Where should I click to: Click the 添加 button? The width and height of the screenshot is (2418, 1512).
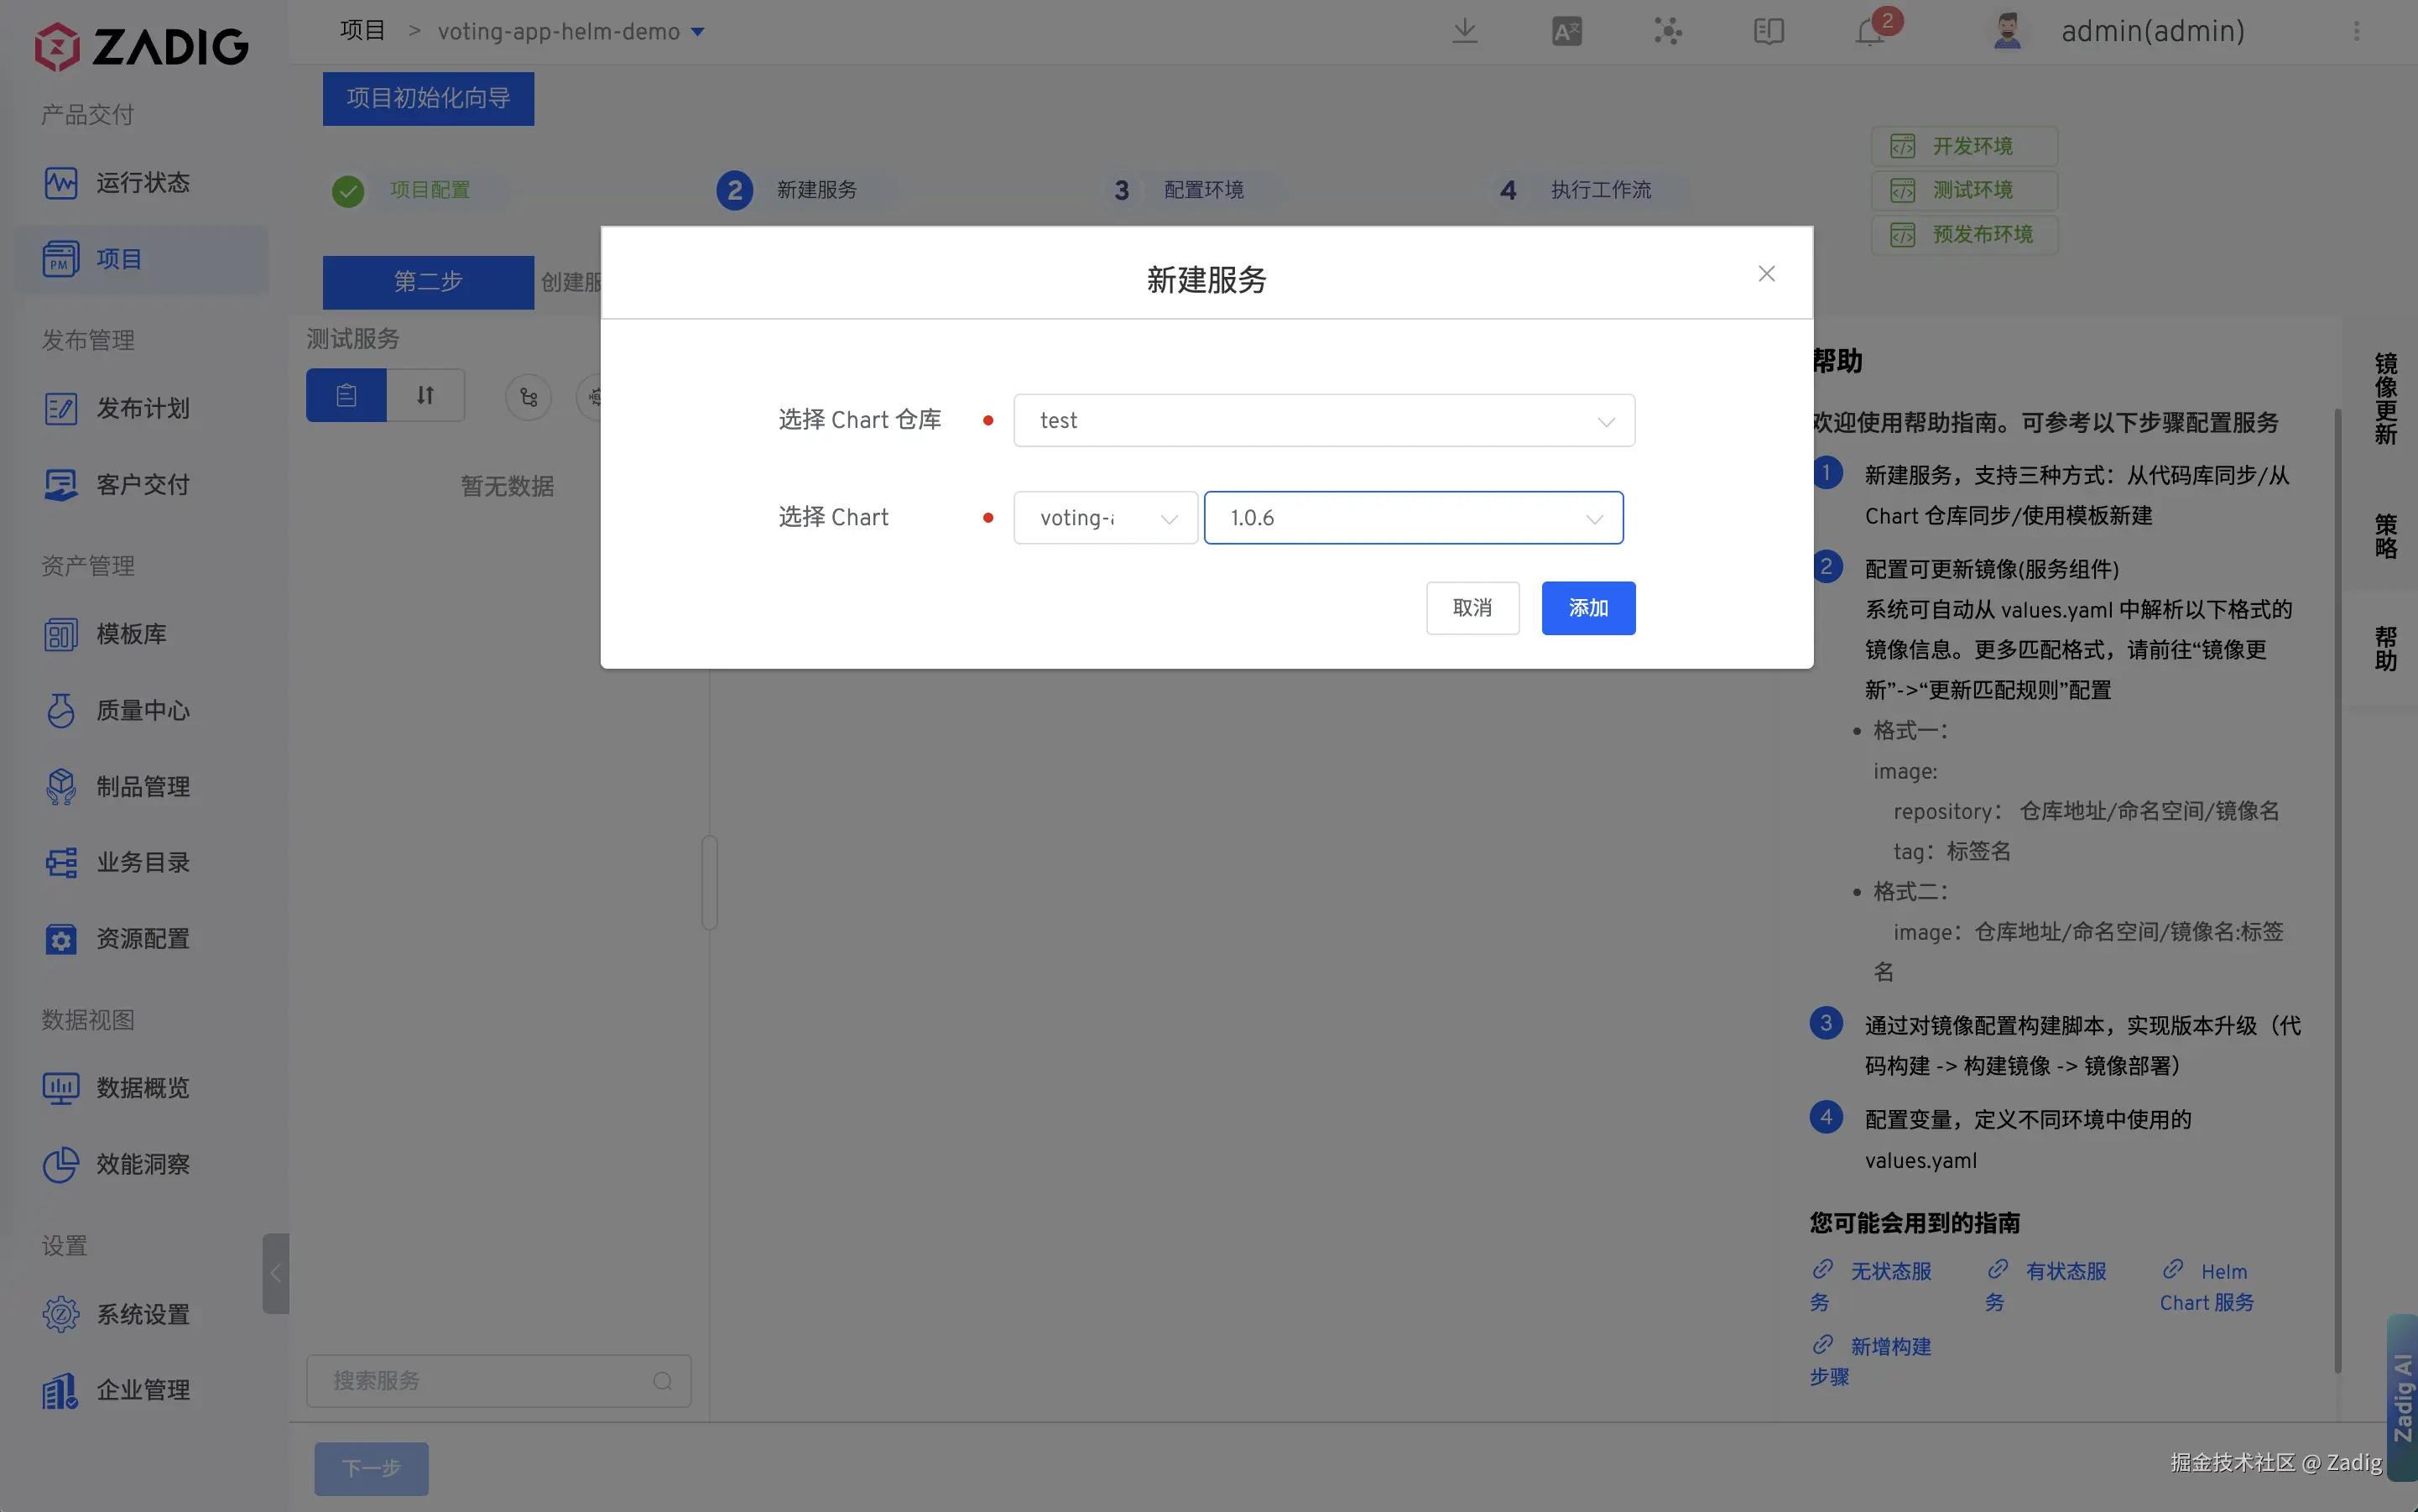tap(1587, 608)
